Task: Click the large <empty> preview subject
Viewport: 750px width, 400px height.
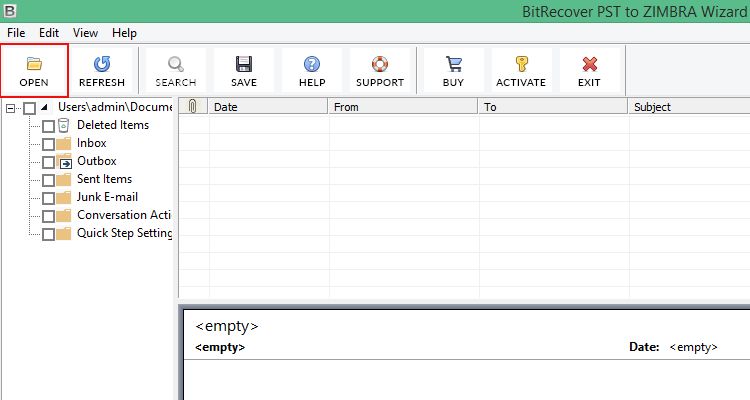Action: click(x=227, y=326)
